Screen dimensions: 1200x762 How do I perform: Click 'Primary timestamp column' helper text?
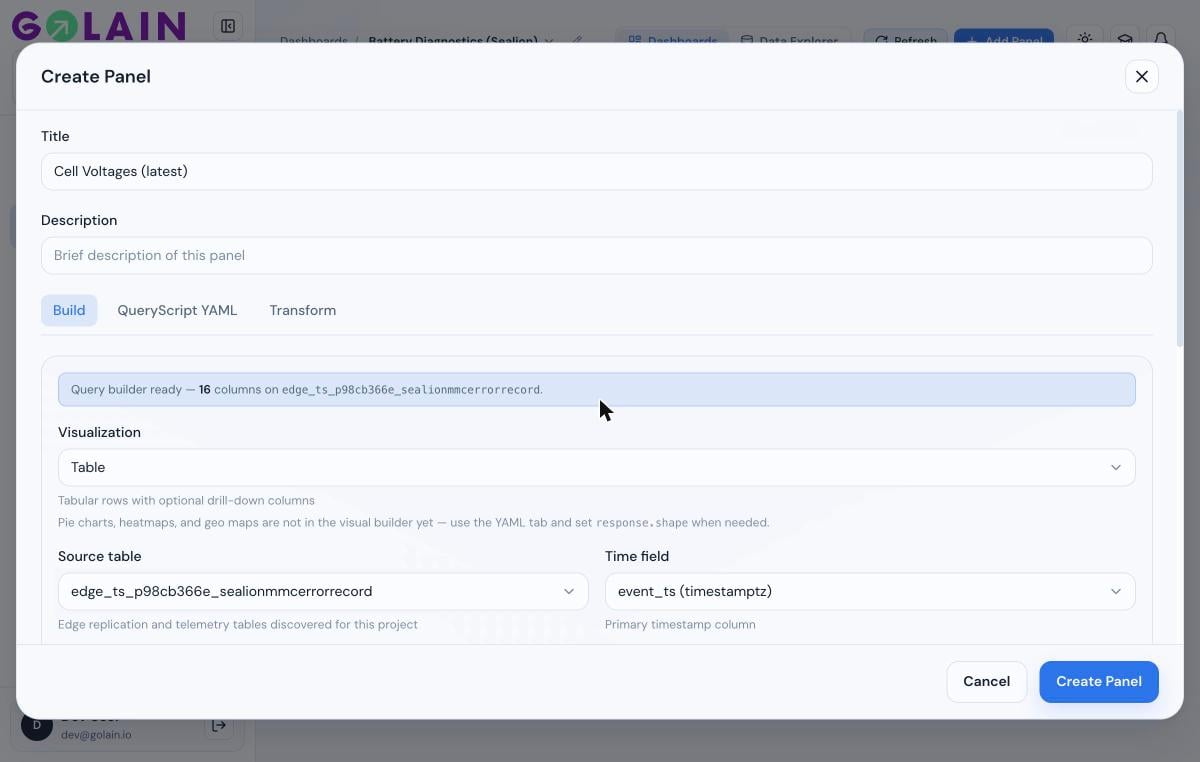680,624
